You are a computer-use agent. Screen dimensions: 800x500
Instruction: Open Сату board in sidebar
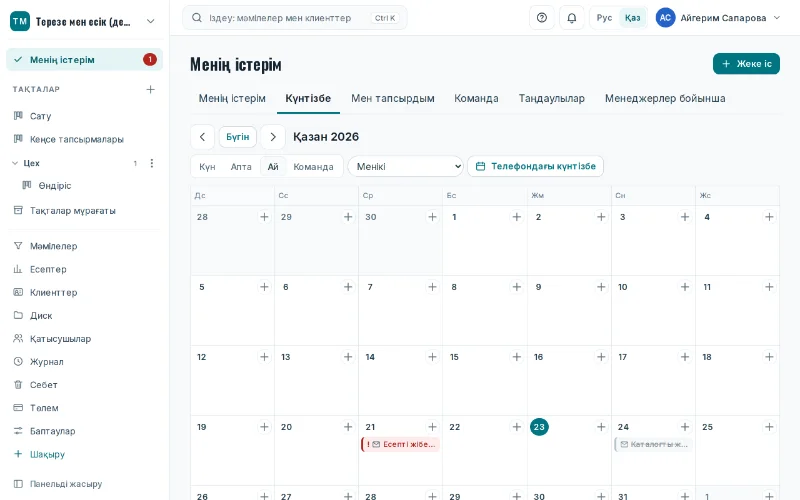click(x=84, y=116)
